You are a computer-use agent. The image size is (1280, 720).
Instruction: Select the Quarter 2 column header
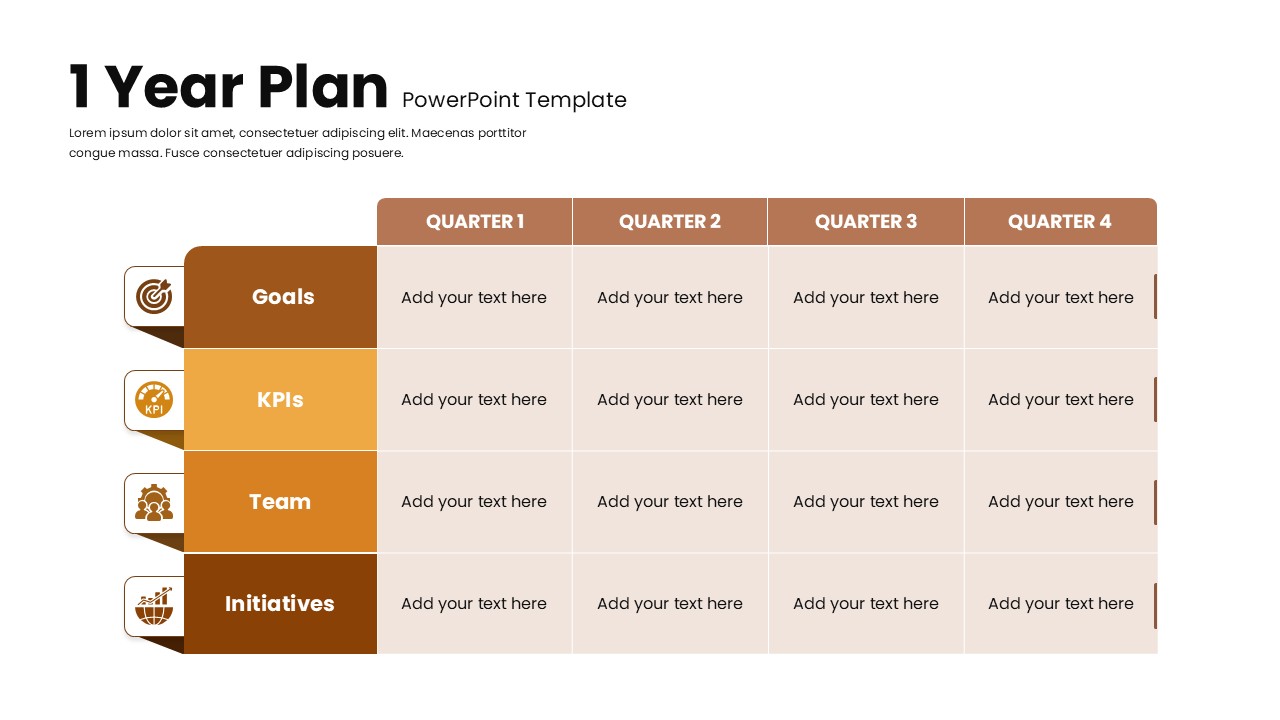[x=670, y=222]
